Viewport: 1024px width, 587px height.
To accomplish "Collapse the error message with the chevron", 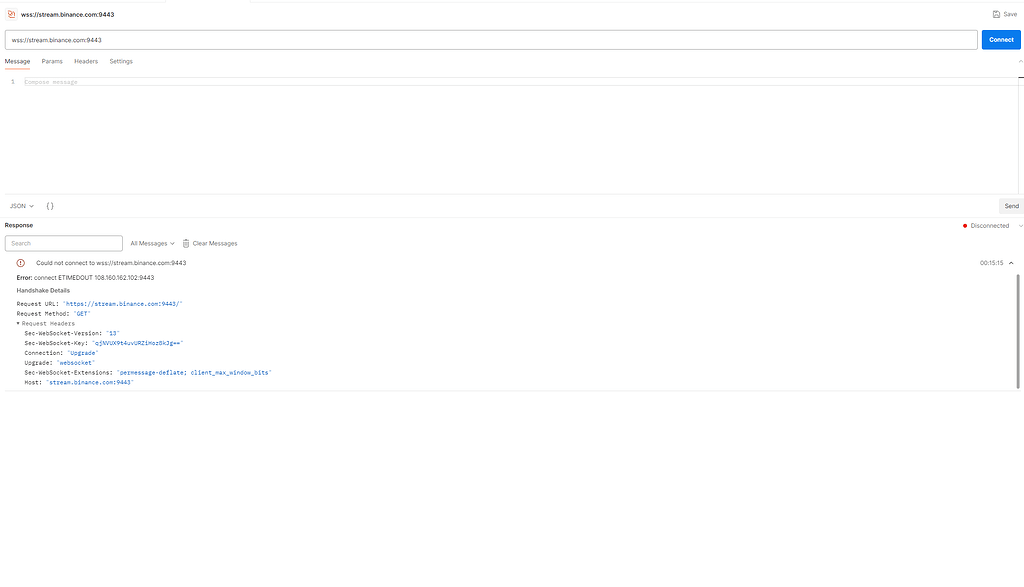I will click(x=1011, y=263).
